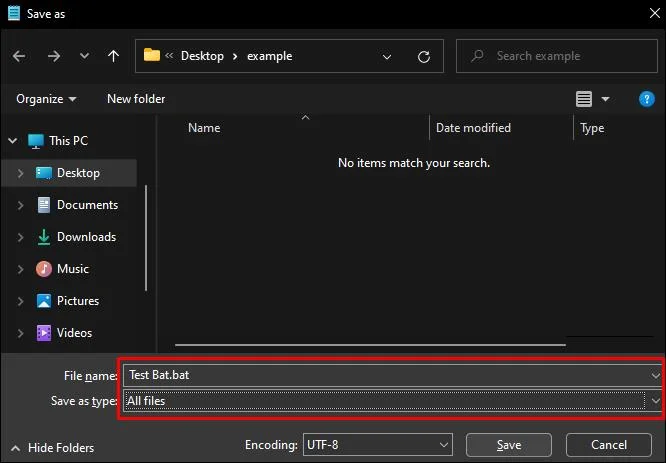
Task: Open the Help question mark icon
Action: click(646, 99)
